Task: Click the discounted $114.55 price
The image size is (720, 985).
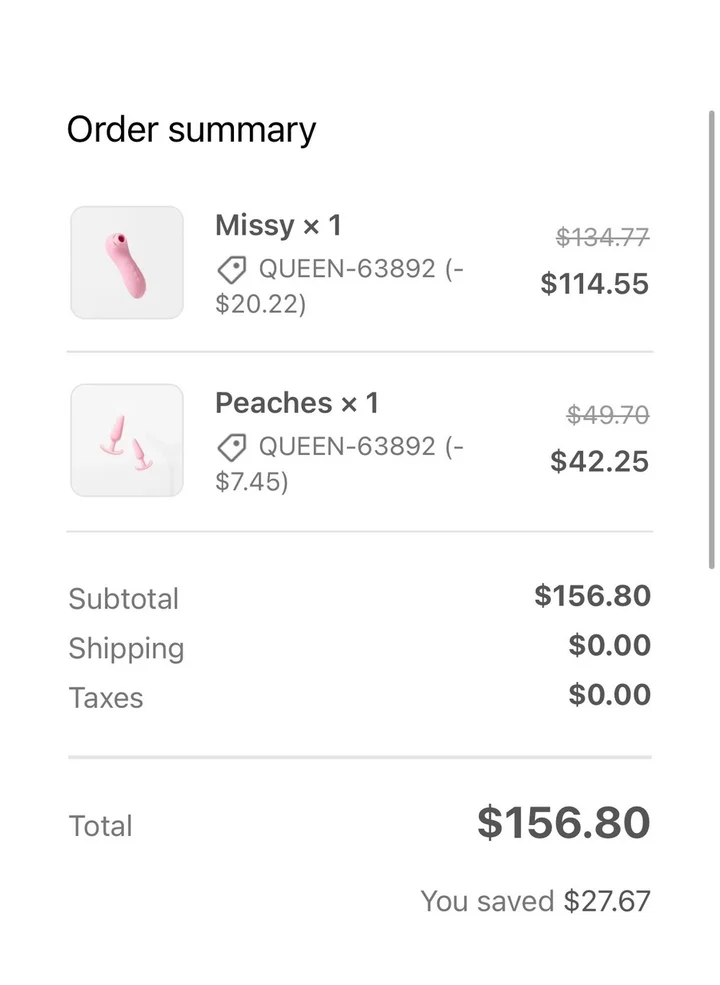Action: pyautogui.click(x=595, y=284)
